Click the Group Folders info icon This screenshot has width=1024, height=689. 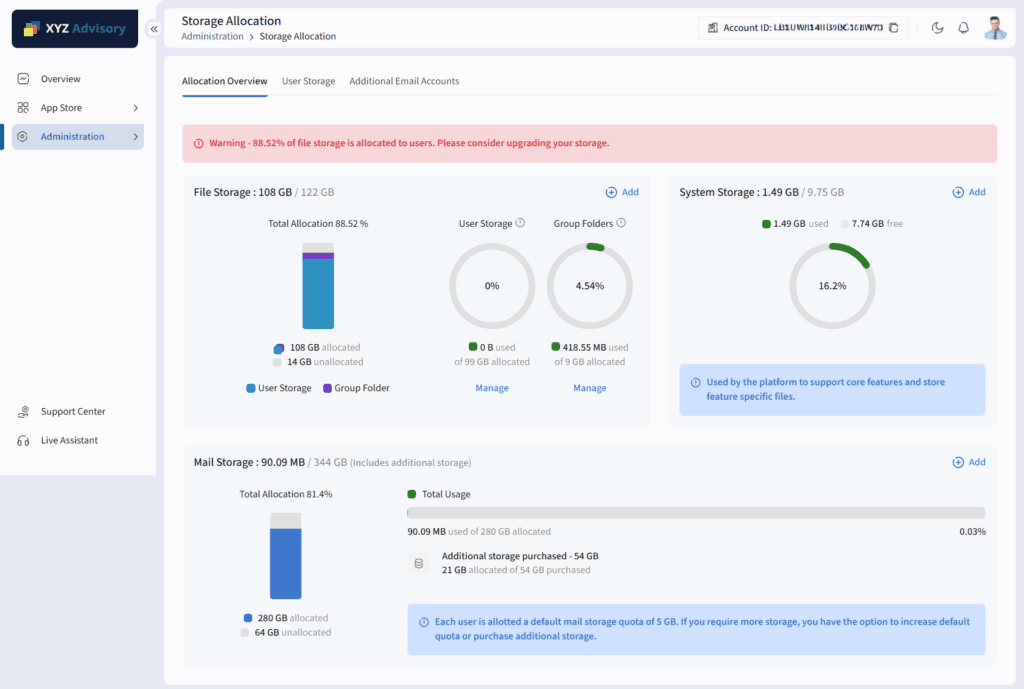click(621, 224)
